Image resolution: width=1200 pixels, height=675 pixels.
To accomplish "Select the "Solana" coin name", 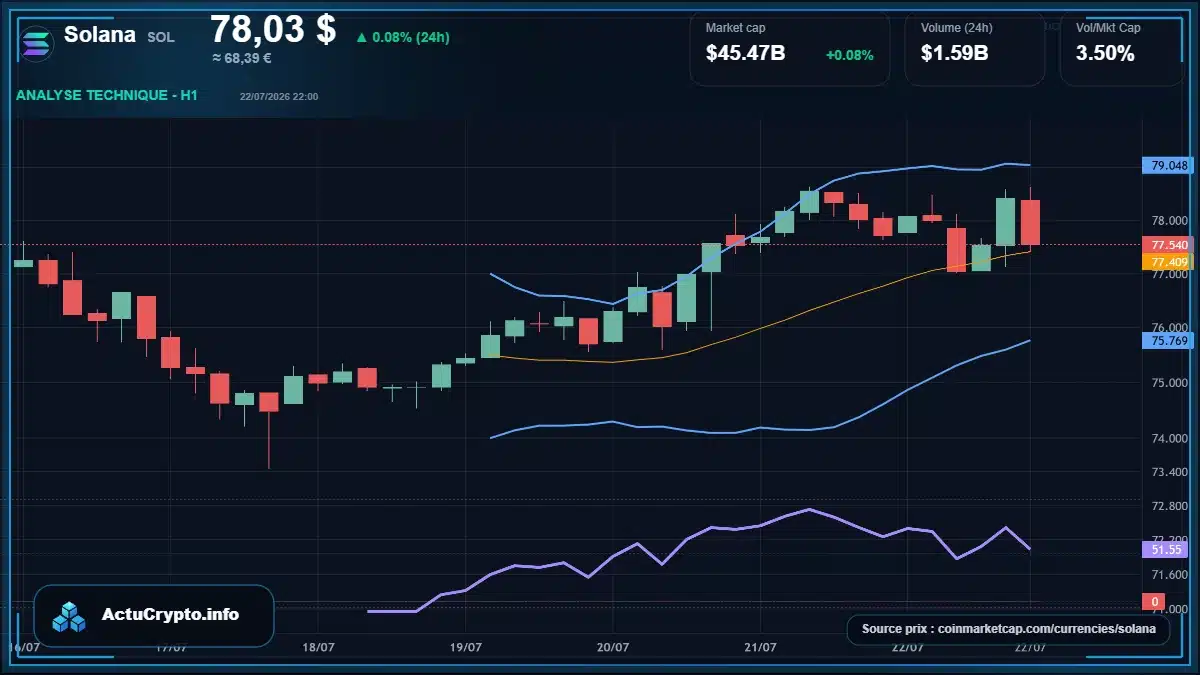I will click(x=100, y=35).
